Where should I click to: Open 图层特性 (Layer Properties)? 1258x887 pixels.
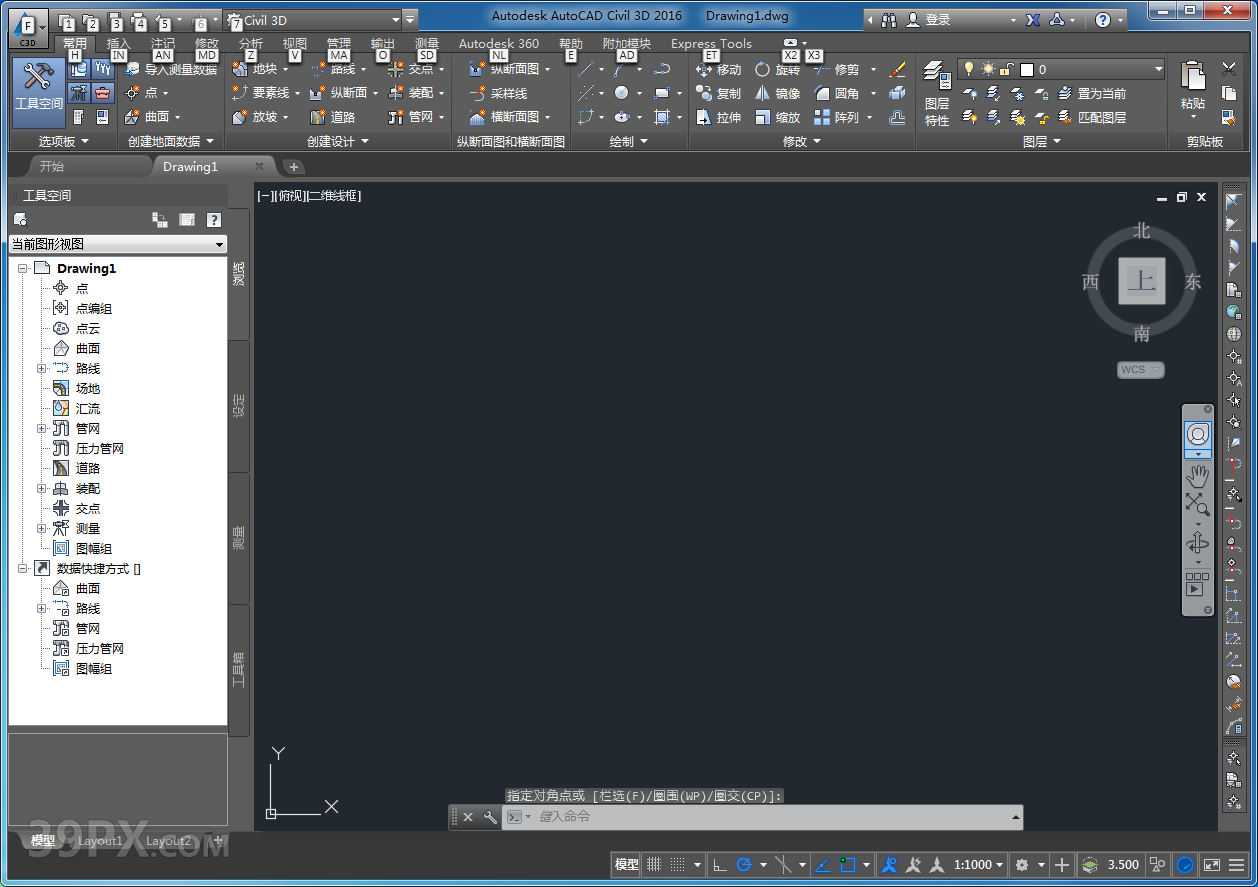(937, 93)
